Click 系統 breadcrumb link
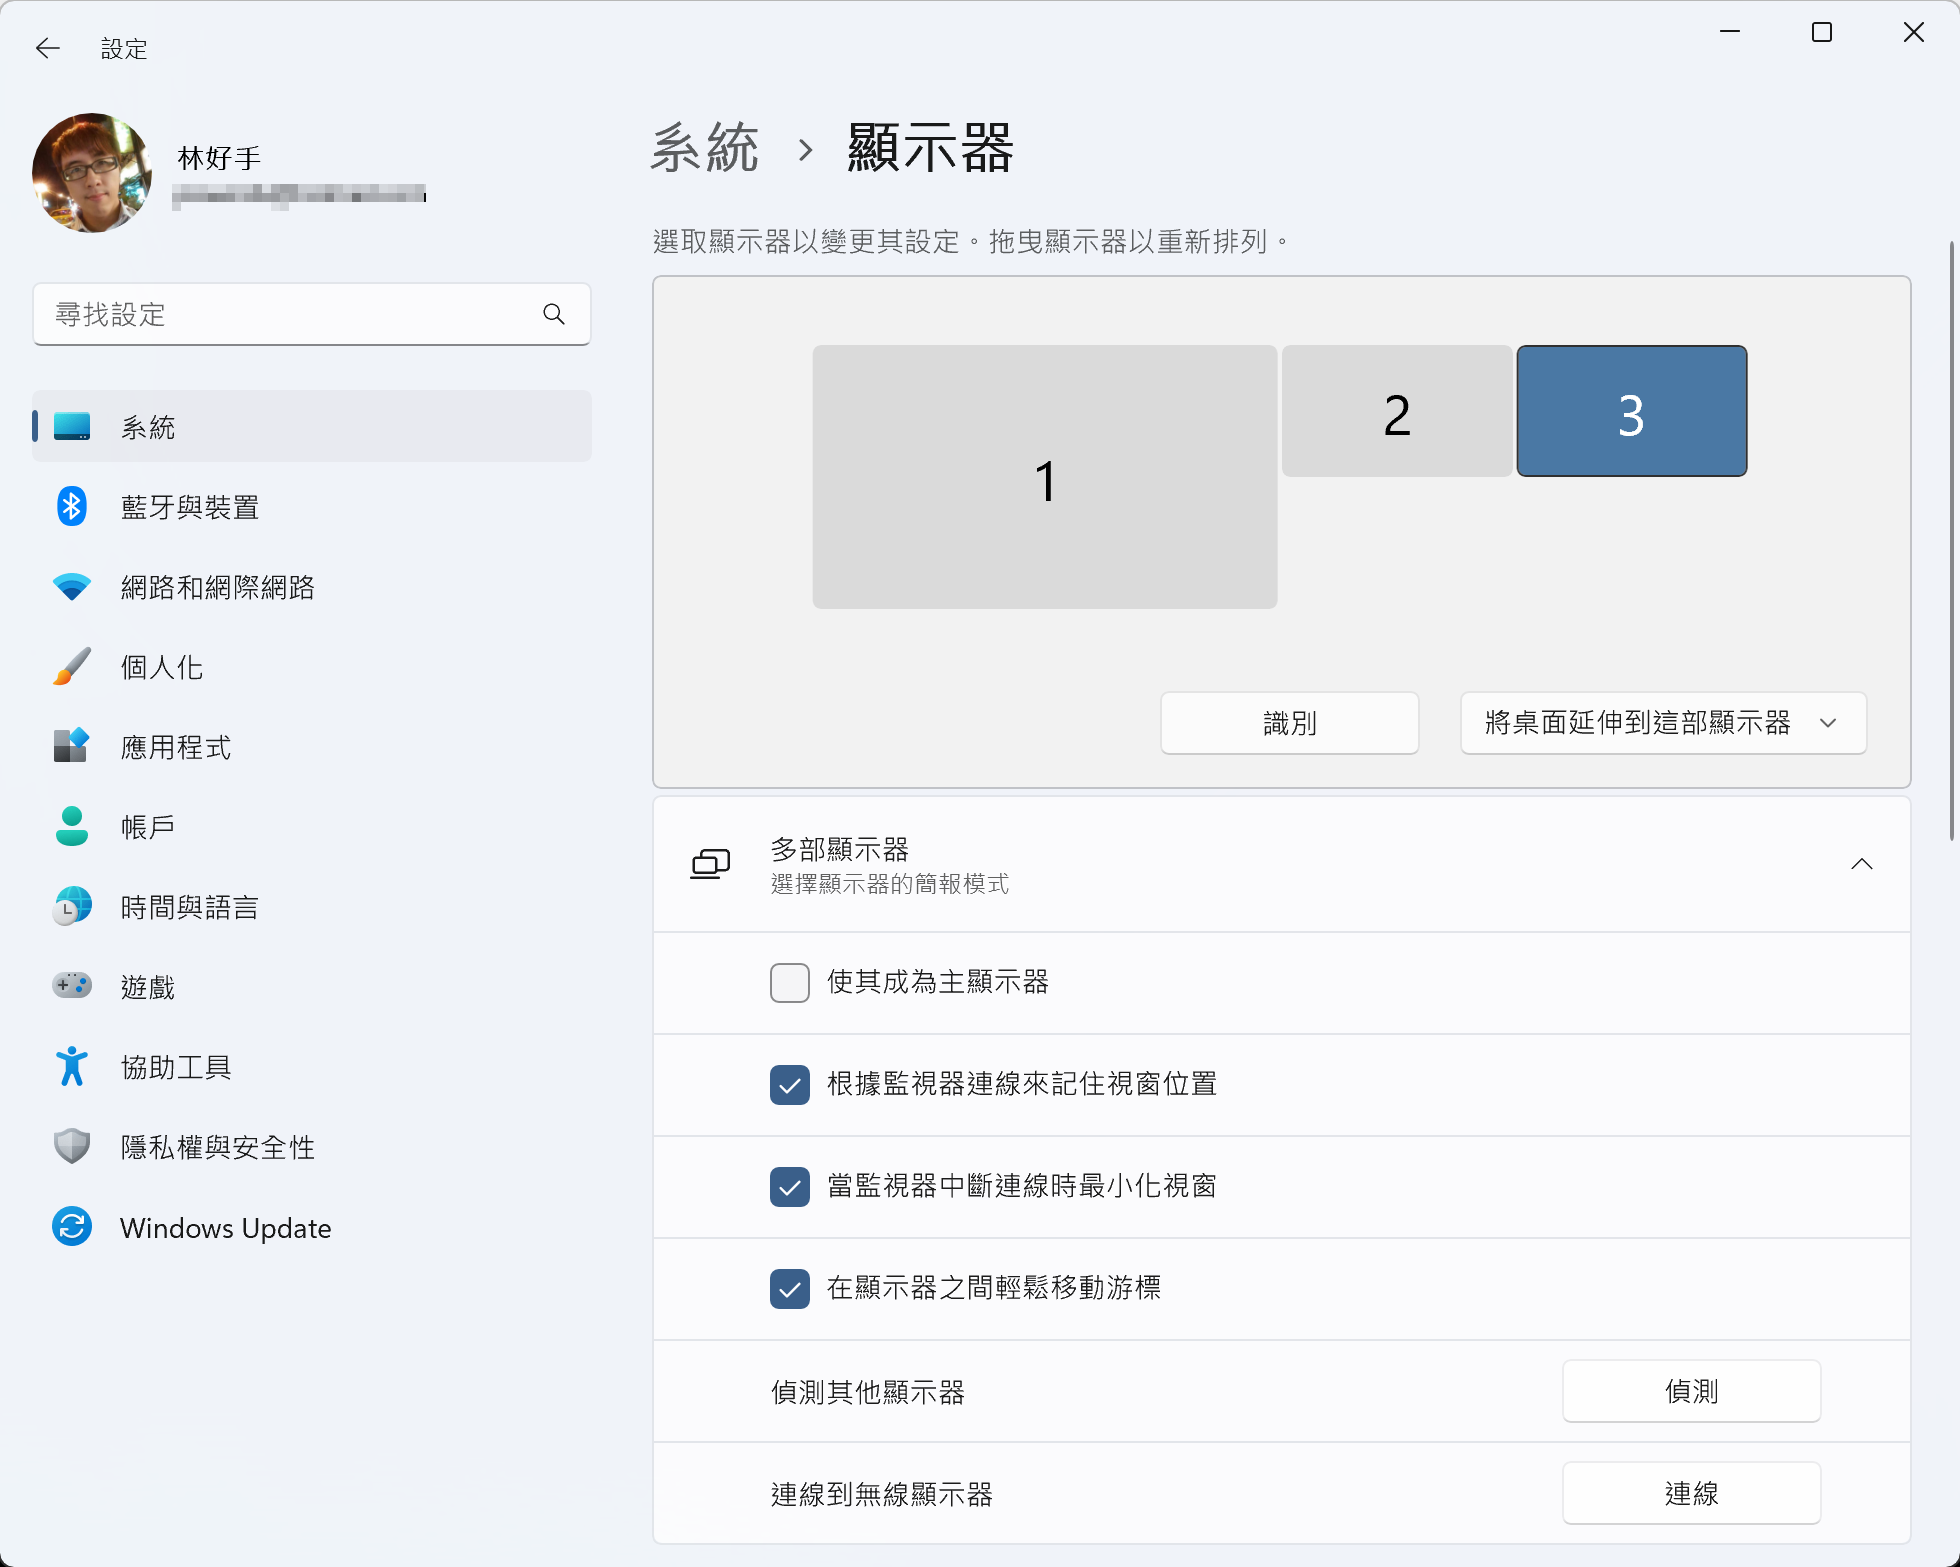Screen dimensions: 1960x1567 click(705, 149)
